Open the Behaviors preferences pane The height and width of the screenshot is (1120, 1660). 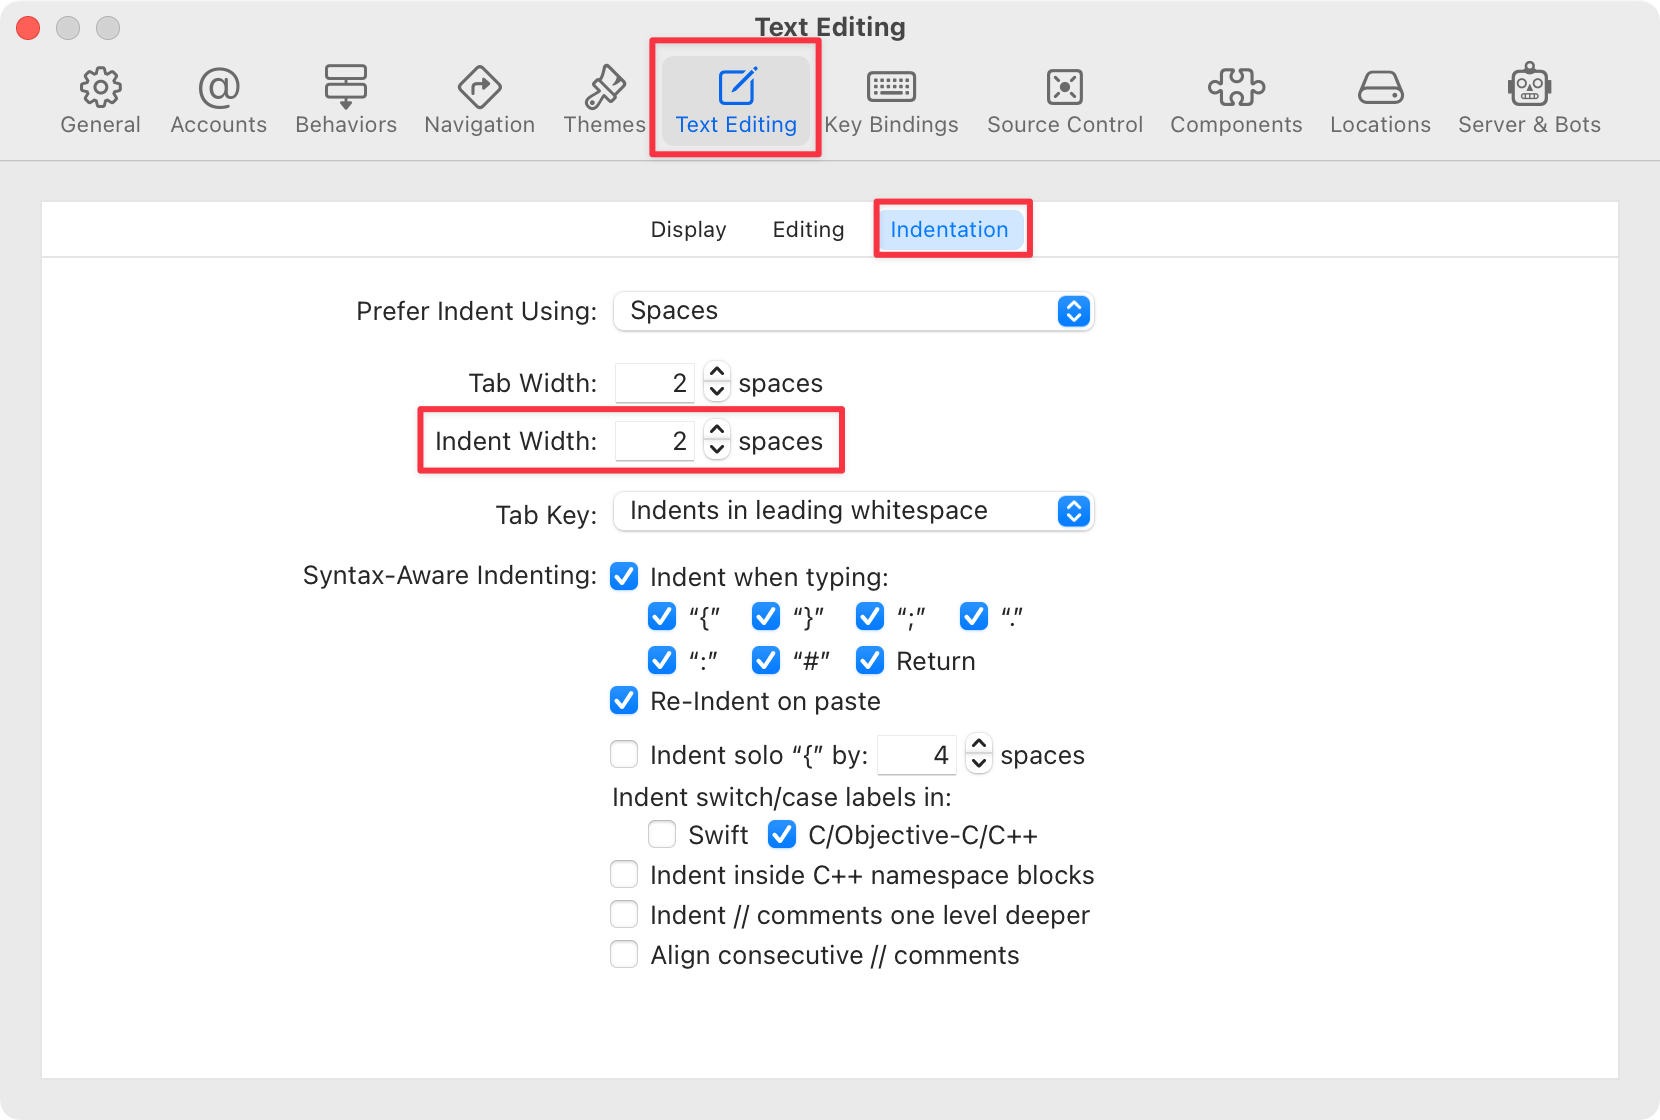[346, 101]
